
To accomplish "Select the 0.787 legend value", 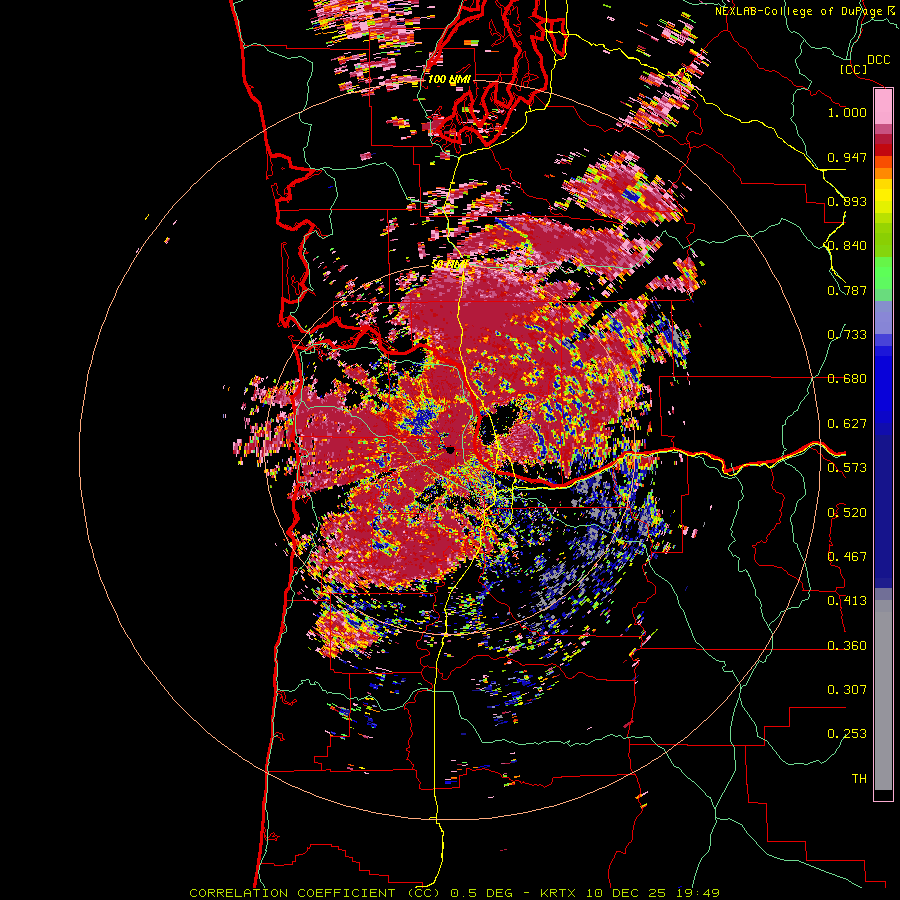I will point(847,290).
